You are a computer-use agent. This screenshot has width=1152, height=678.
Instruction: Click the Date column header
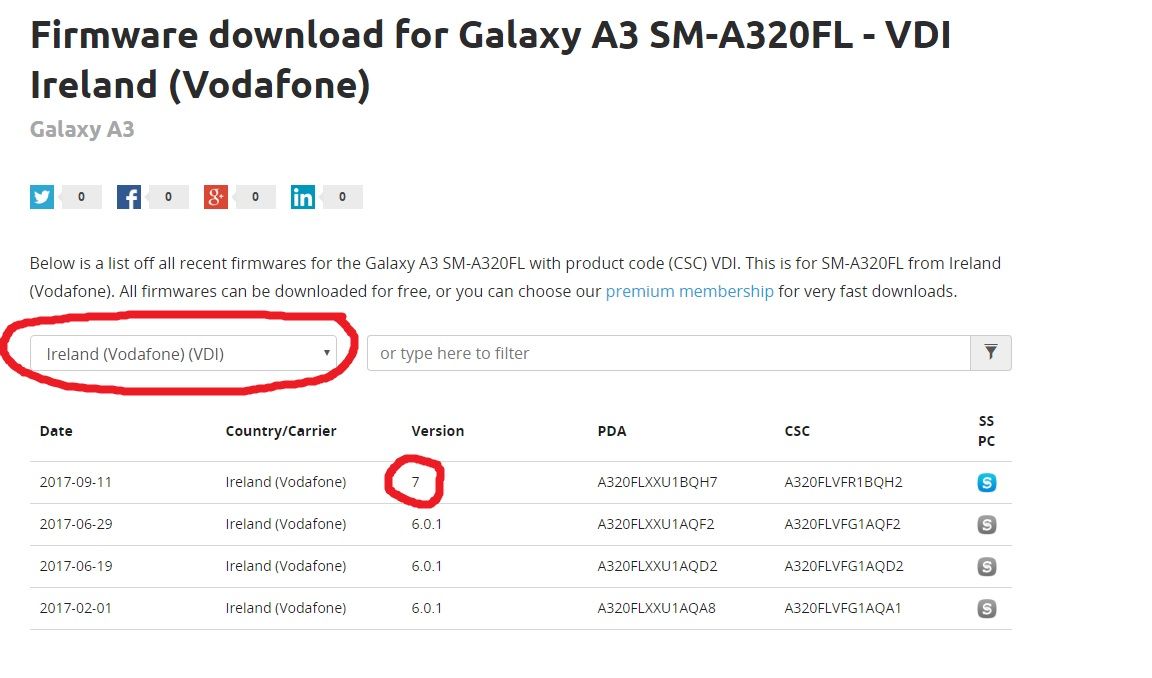point(56,431)
